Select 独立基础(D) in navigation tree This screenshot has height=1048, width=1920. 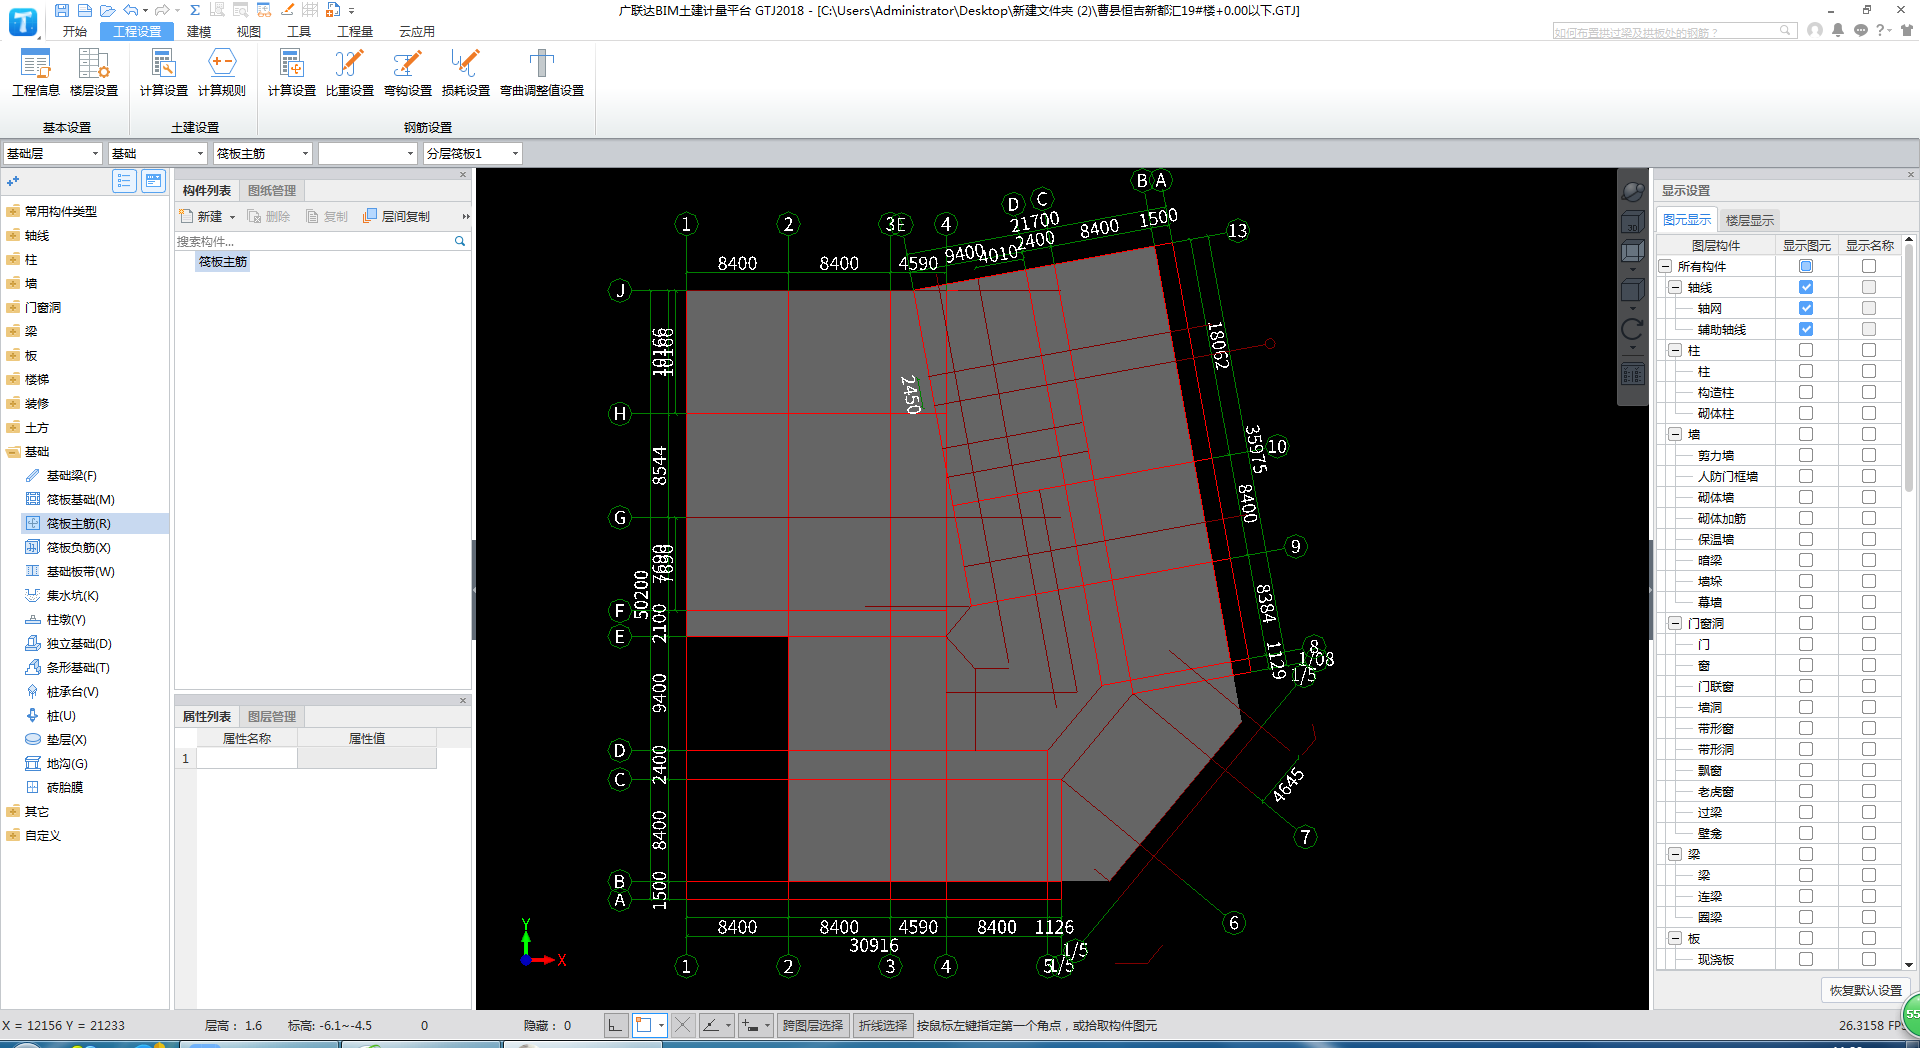click(78, 643)
